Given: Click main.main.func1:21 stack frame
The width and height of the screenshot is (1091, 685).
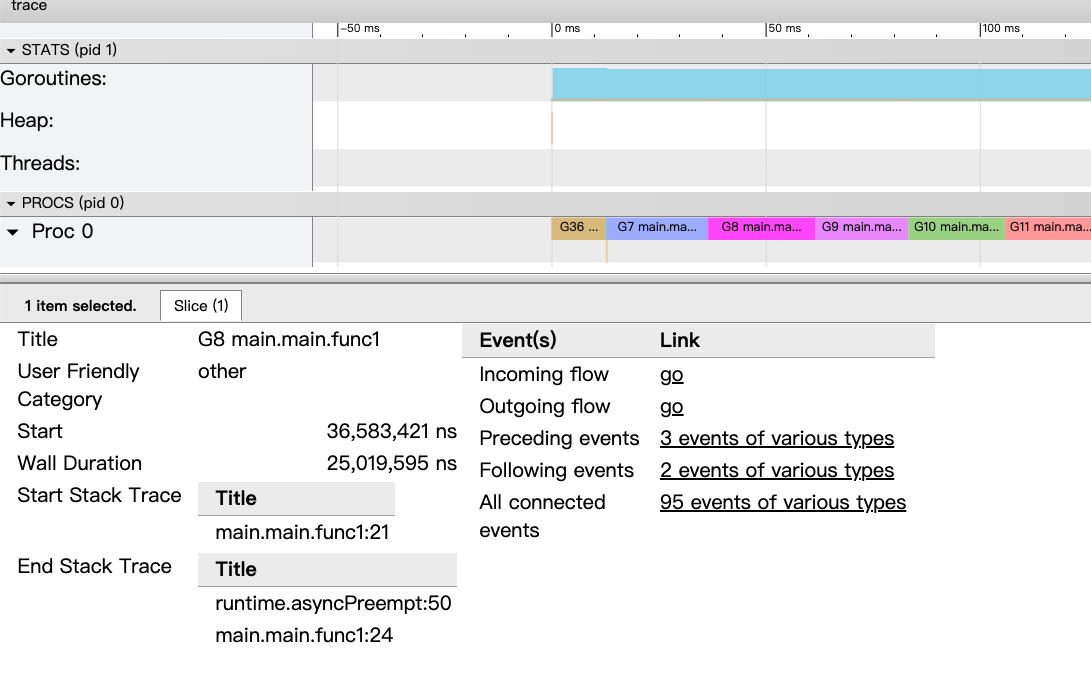Looking at the screenshot, I should (x=302, y=533).
